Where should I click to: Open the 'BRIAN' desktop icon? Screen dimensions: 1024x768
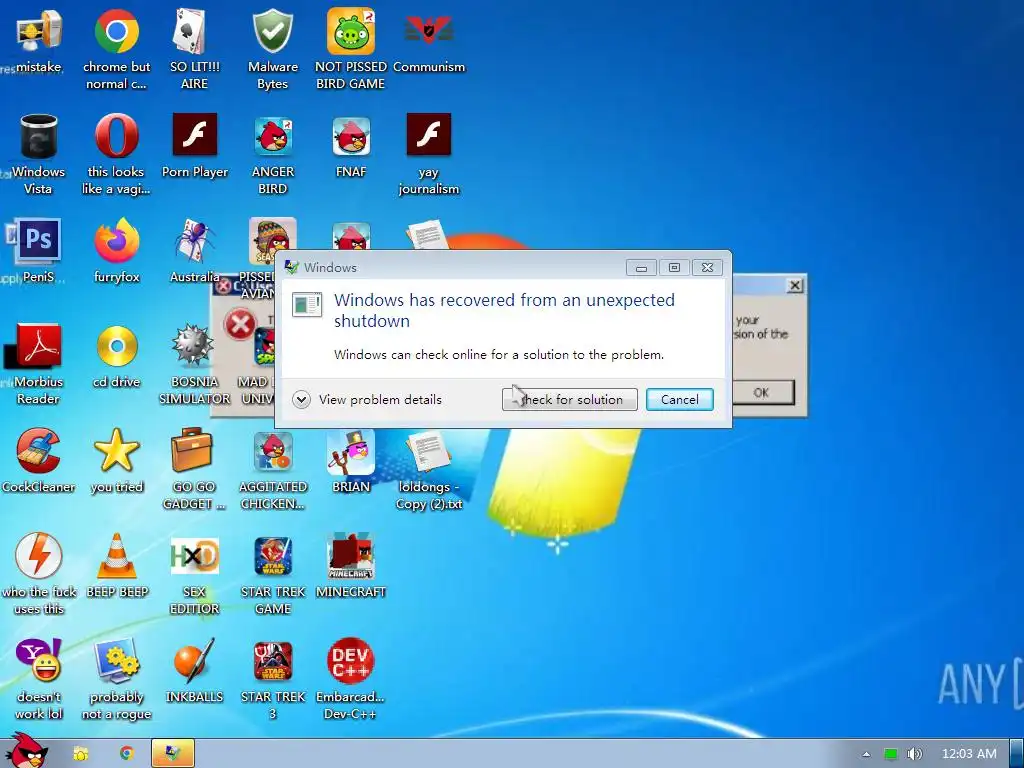pyautogui.click(x=351, y=452)
